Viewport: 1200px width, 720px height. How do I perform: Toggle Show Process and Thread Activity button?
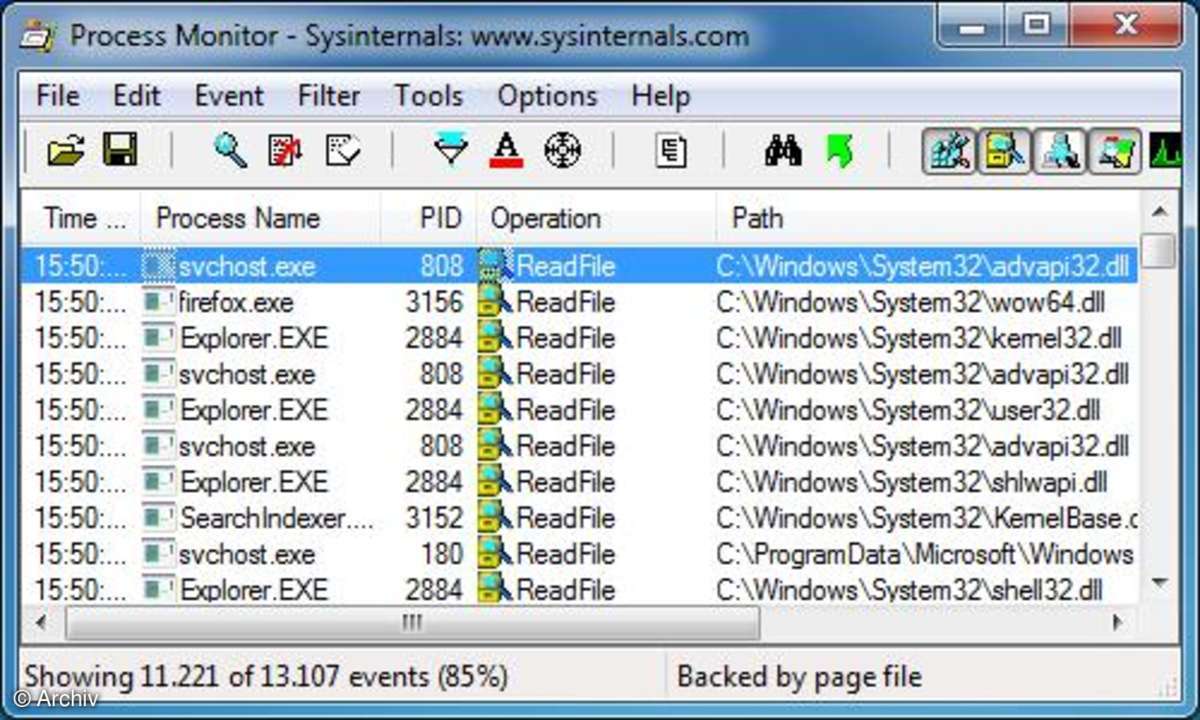1114,151
